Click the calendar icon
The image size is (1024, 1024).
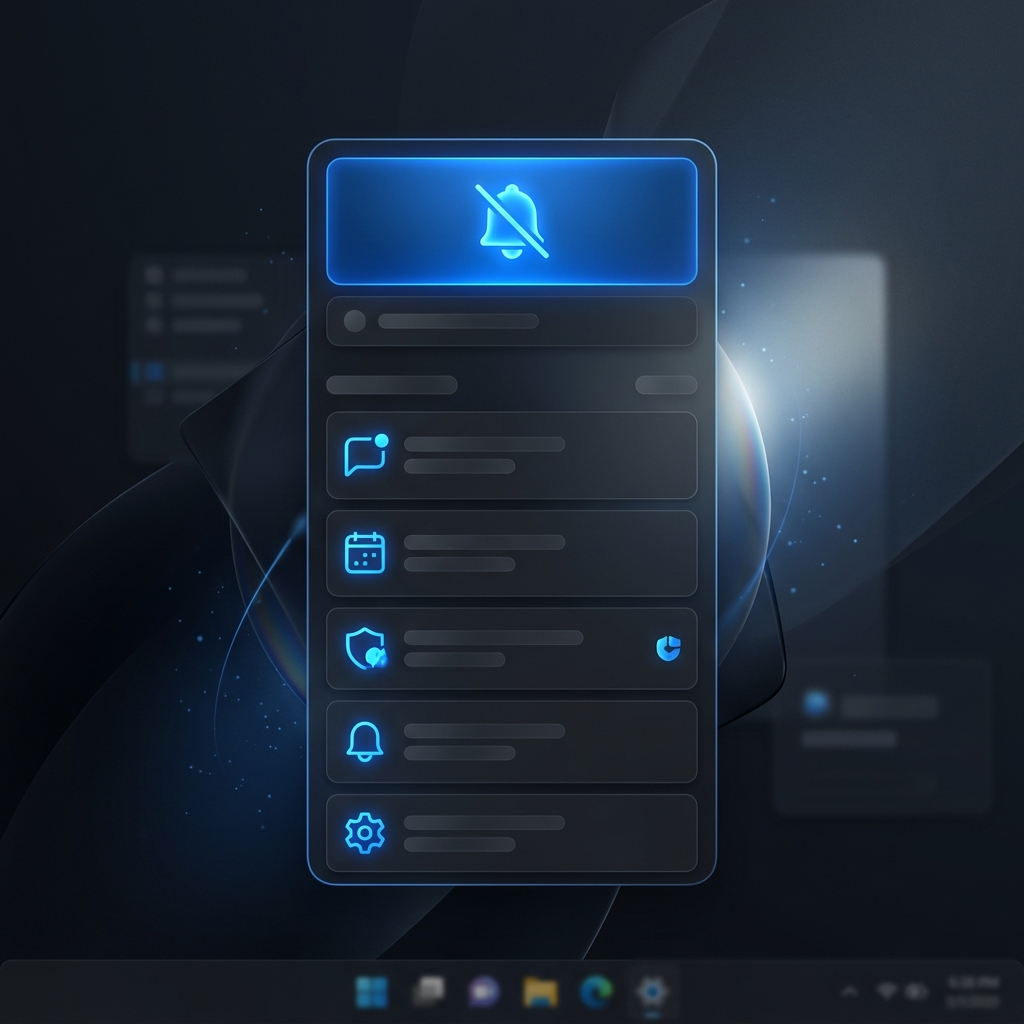(364, 552)
